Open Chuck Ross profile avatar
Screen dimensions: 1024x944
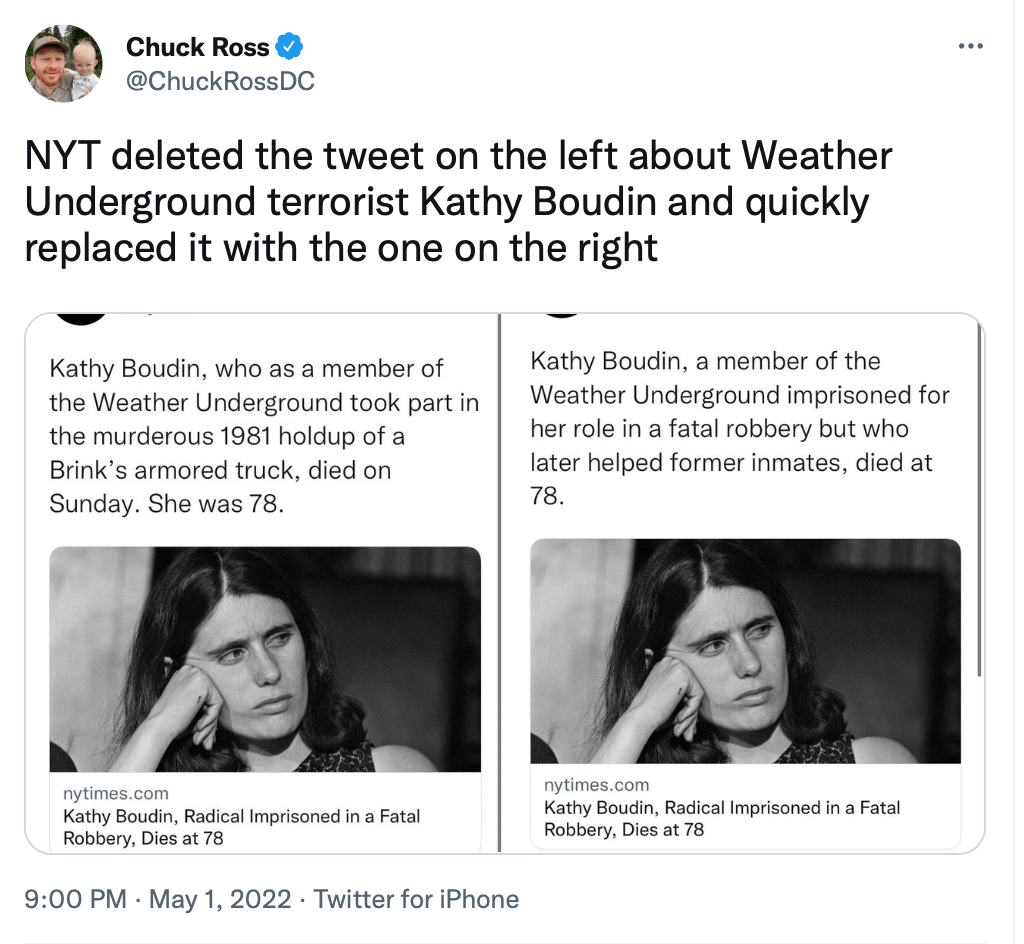pos(63,64)
